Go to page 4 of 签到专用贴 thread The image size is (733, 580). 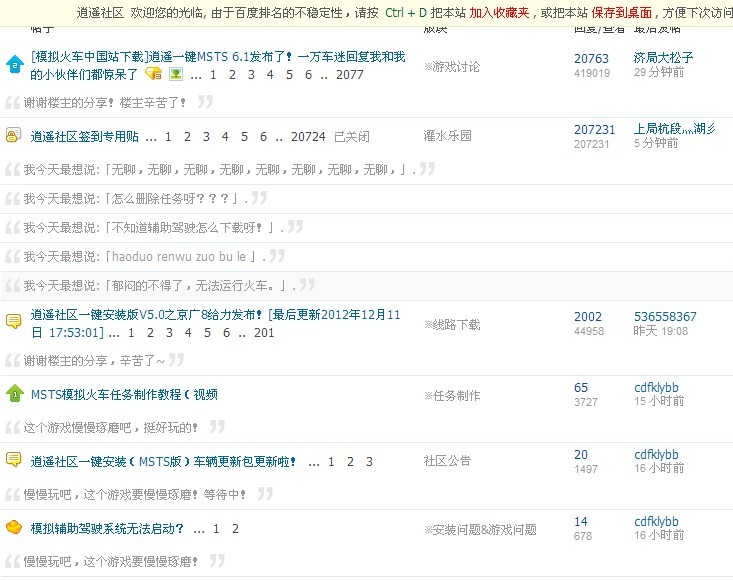[225, 136]
